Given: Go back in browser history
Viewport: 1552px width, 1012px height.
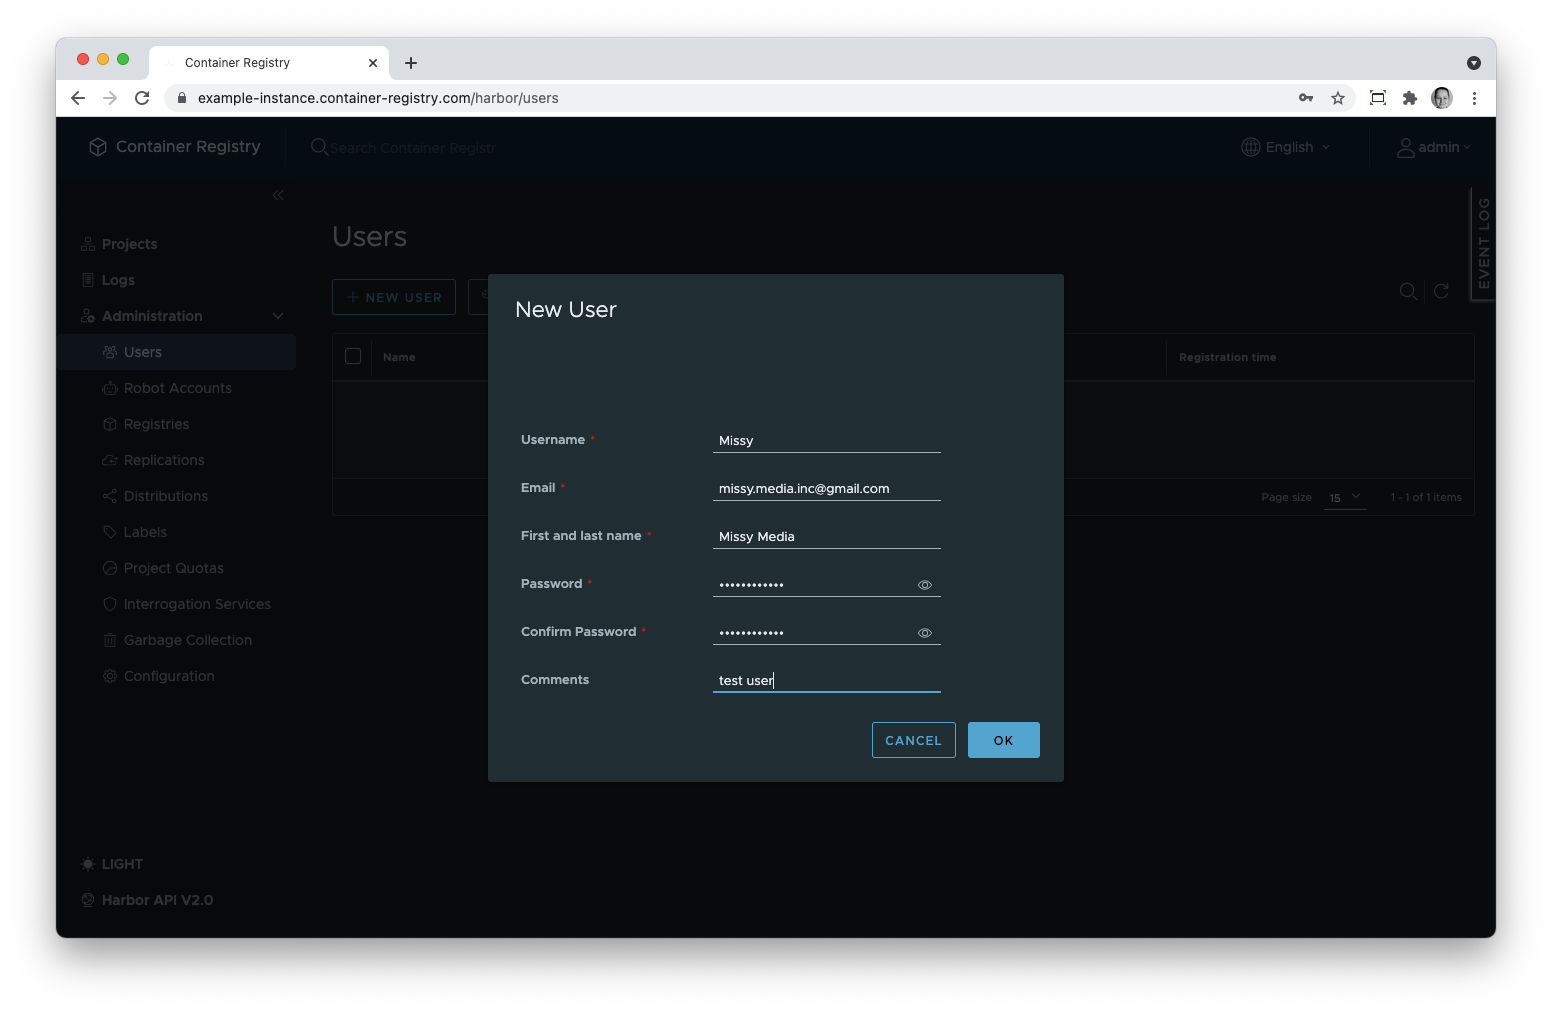Looking at the screenshot, I should 78,98.
